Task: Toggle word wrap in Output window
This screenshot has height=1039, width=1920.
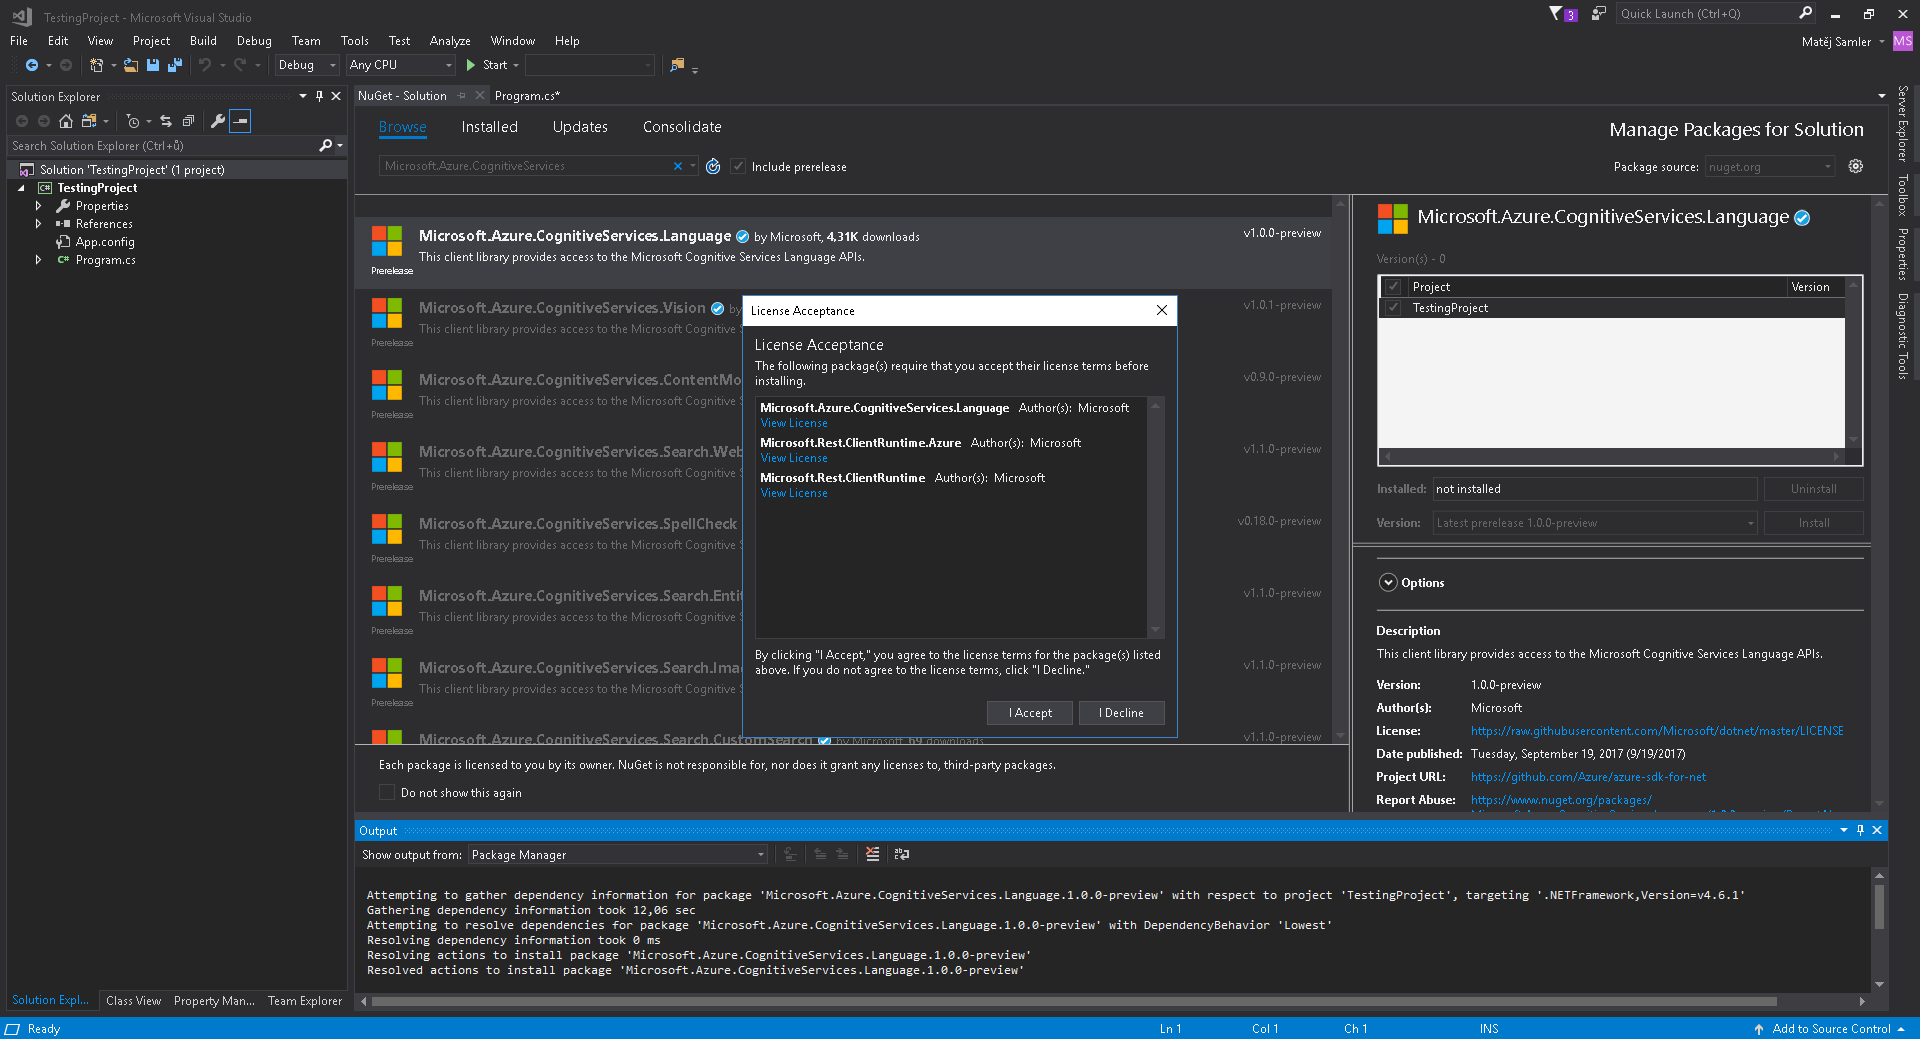Action: point(902,854)
